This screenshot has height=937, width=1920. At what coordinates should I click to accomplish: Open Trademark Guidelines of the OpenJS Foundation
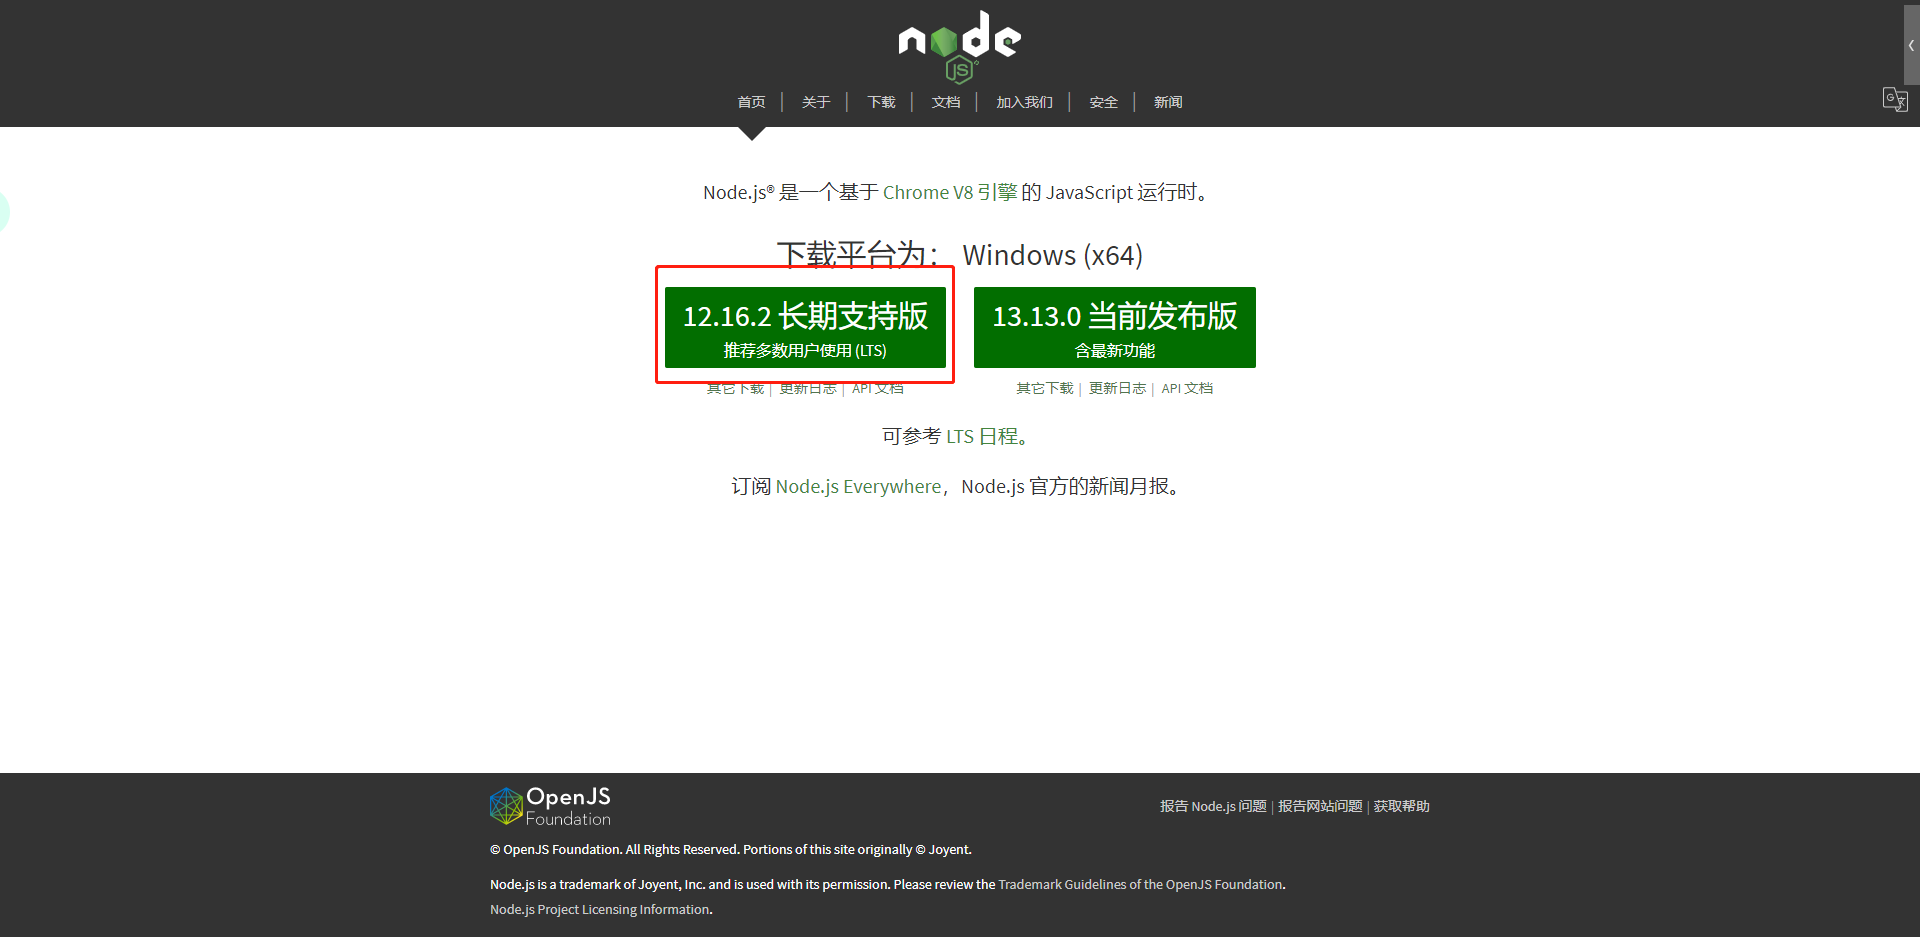1140,884
